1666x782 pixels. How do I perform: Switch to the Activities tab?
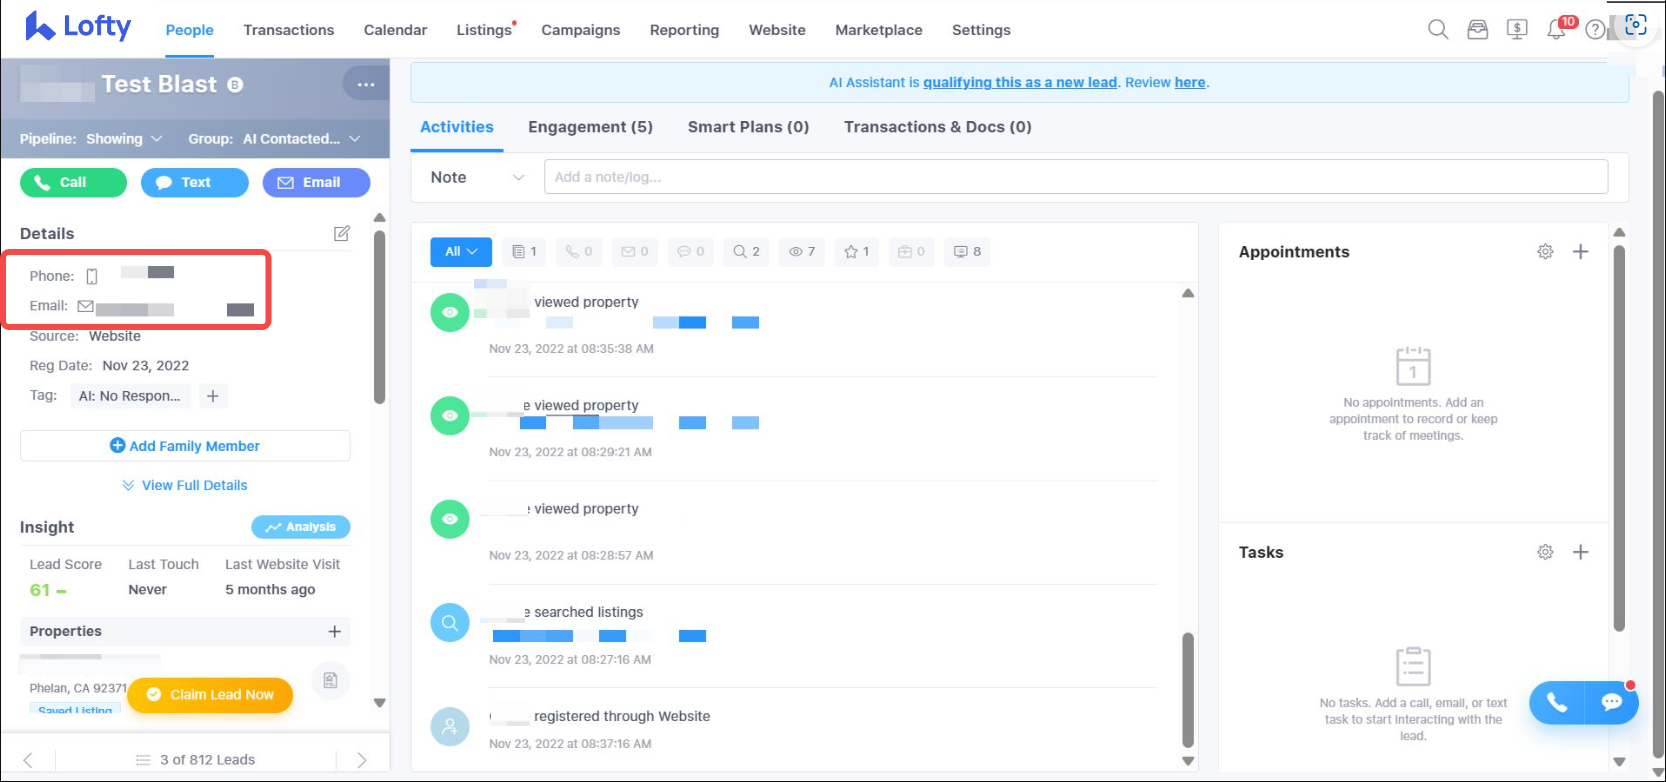(x=457, y=127)
